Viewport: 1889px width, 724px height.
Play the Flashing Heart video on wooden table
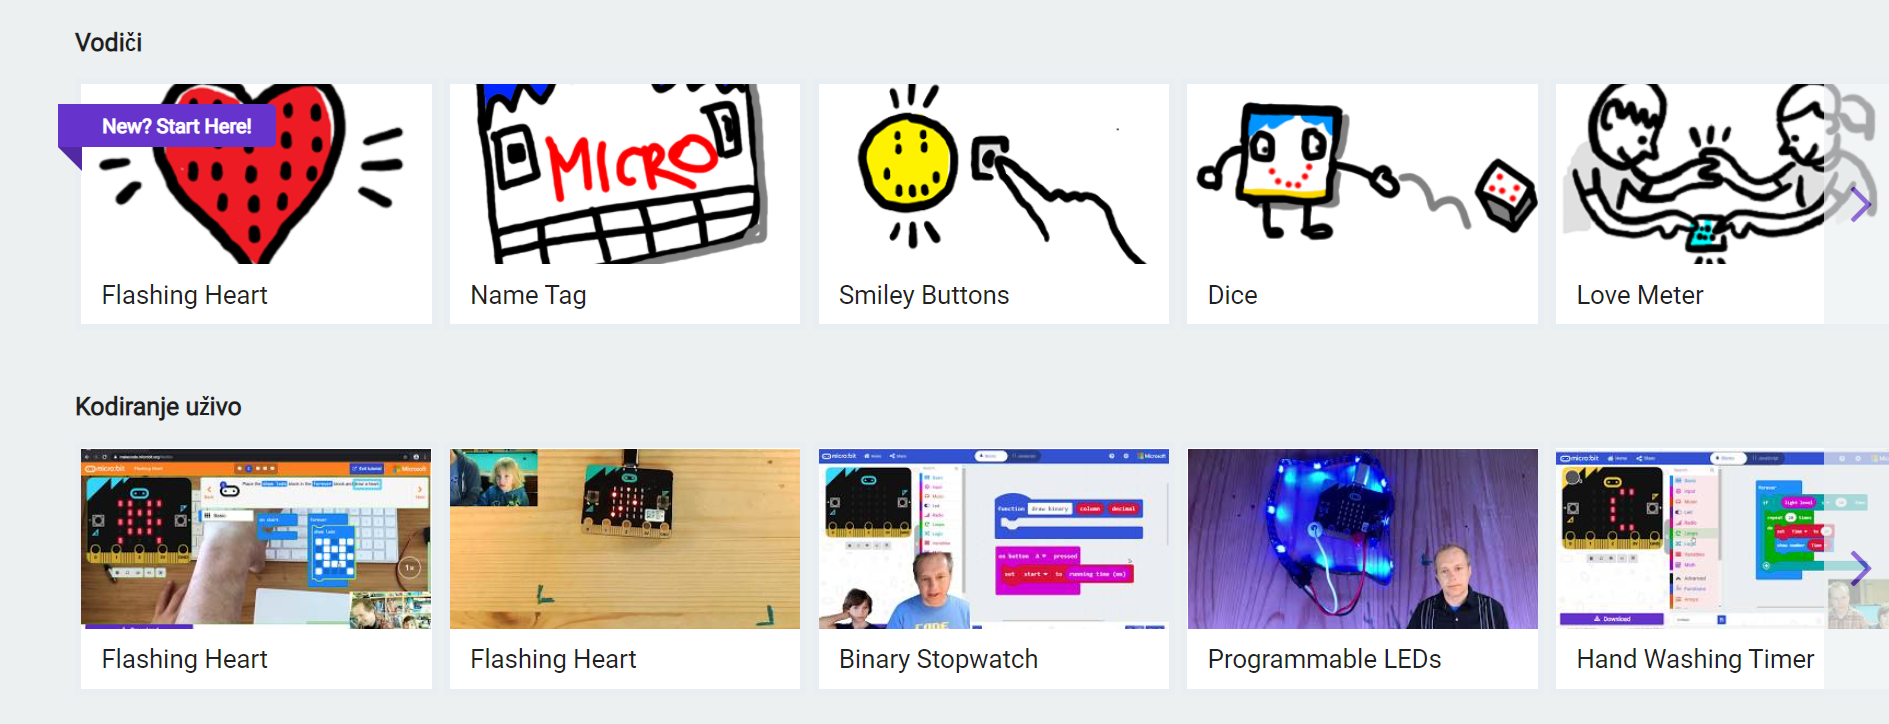pyautogui.click(x=625, y=539)
